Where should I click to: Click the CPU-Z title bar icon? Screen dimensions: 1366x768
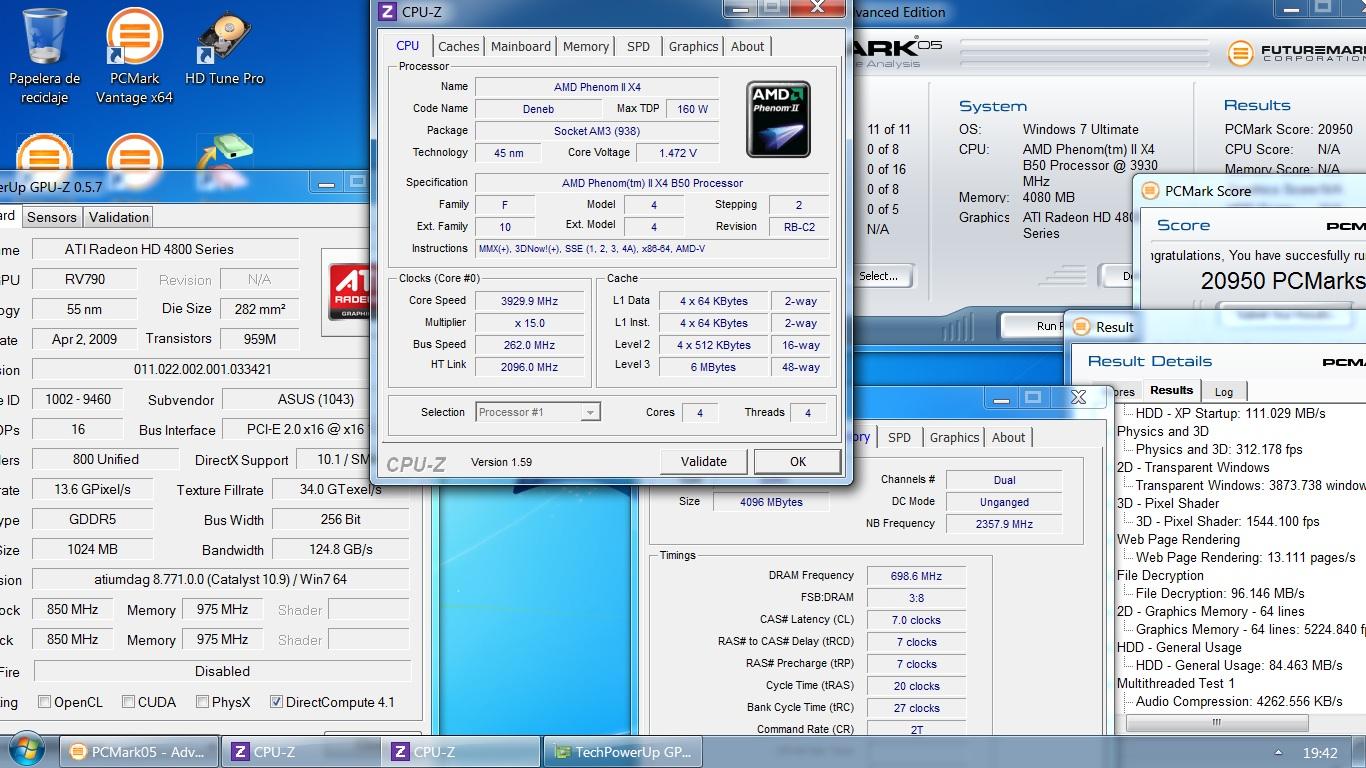click(387, 12)
